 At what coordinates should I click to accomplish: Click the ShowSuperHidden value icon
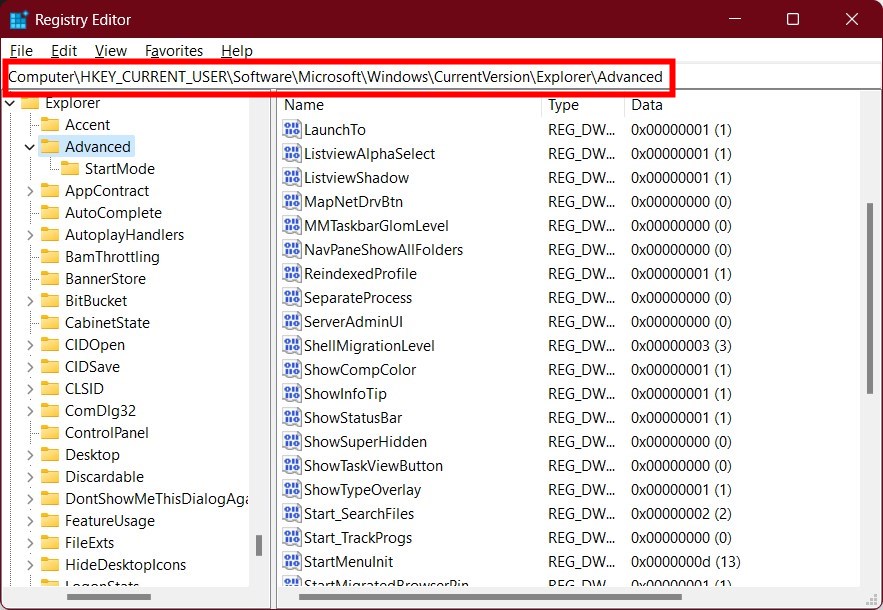[x=292, y=441]
